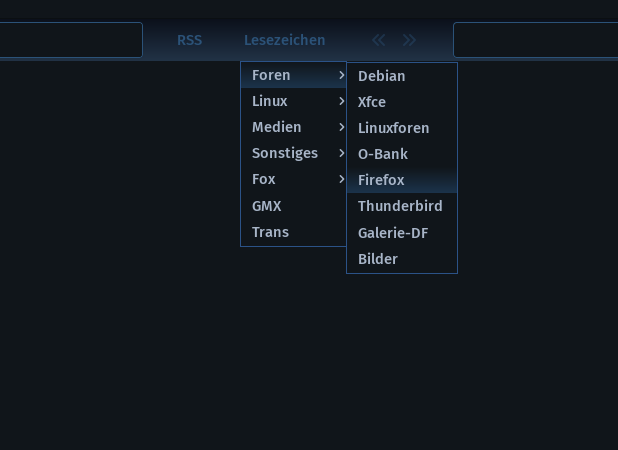
Task: Open the Lesezeichen bookmarks menu
Action: tap(284, 40)
